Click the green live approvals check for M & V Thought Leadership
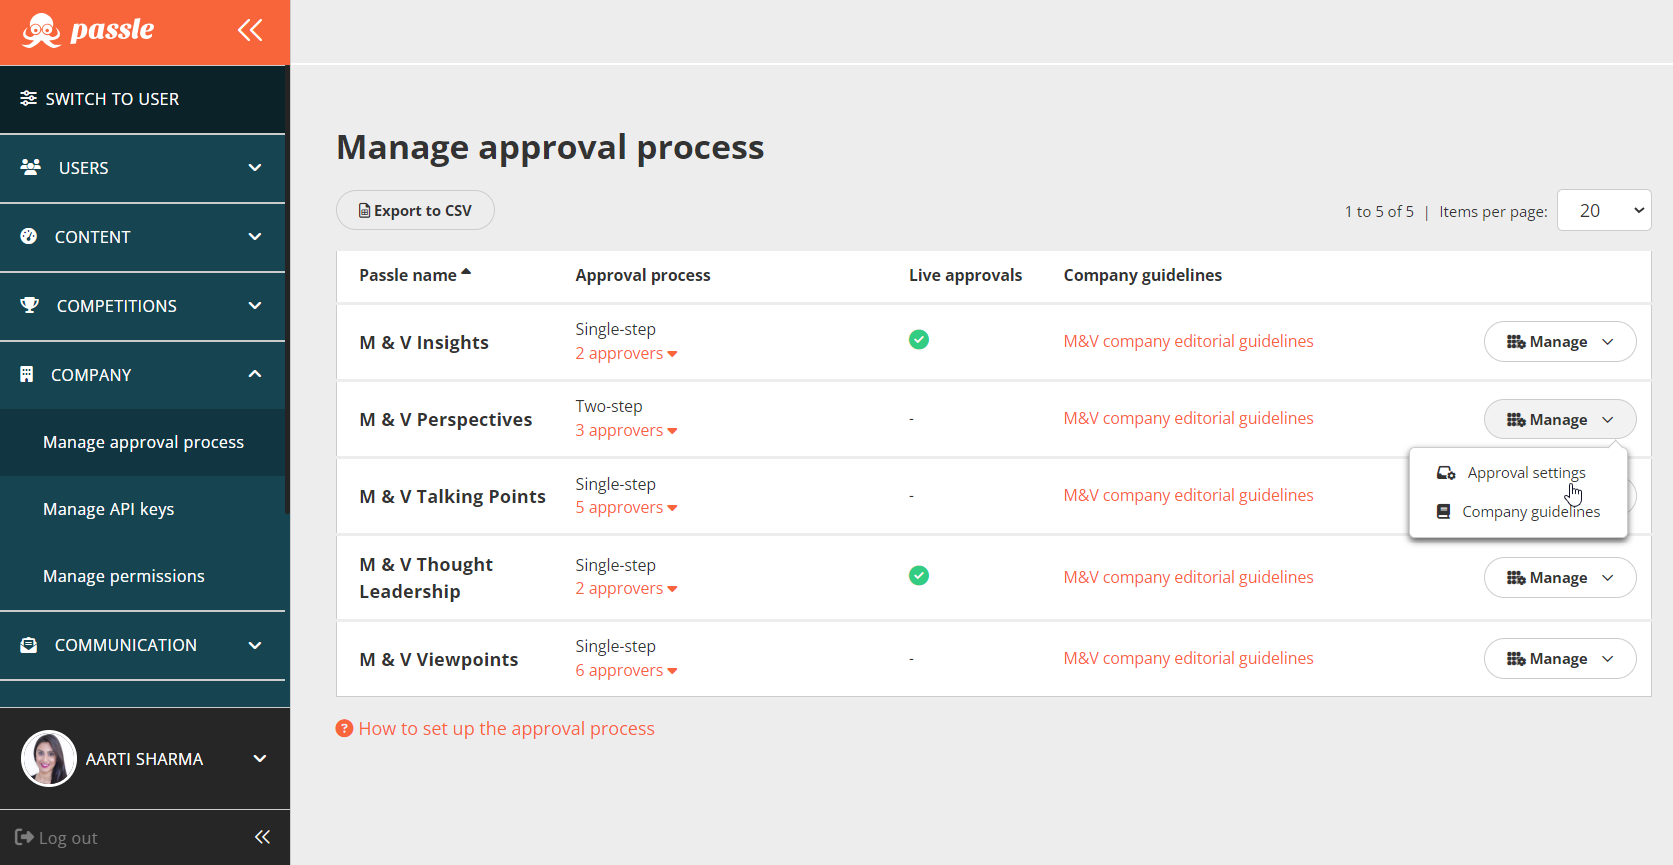Image resolution: width=1673 pixels, height=865 pixels. (x=919, y=576)
